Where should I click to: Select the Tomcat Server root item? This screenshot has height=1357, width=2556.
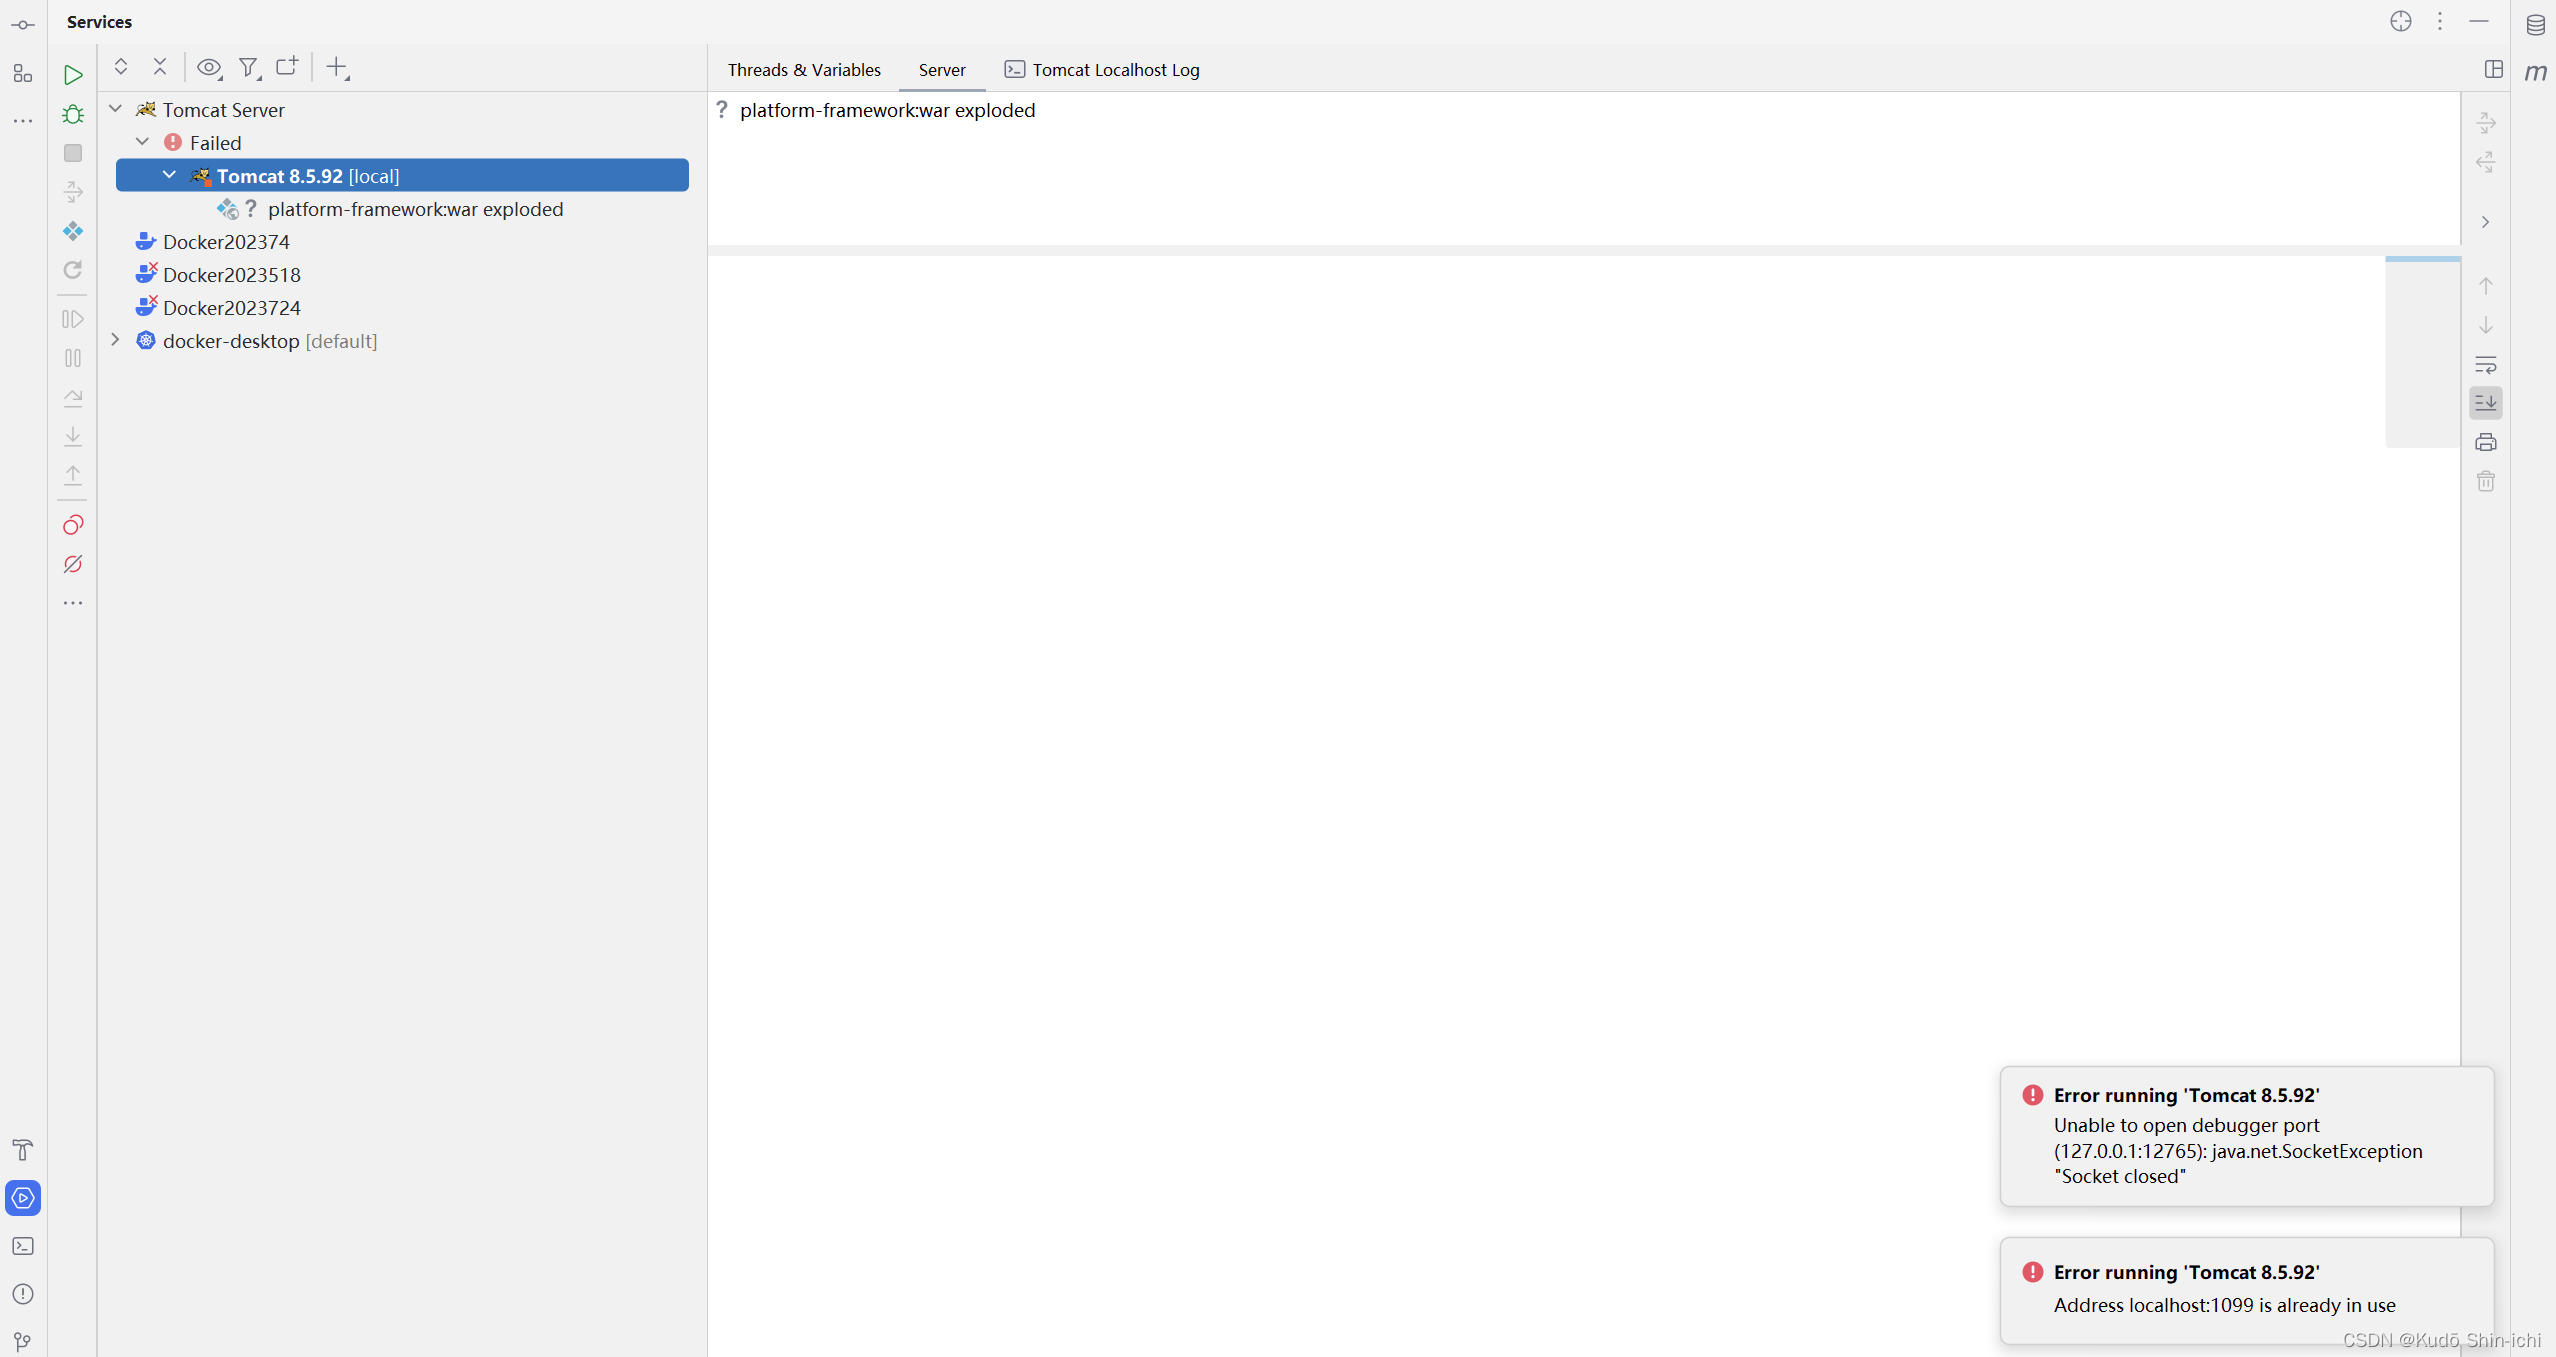pos(223,110)
